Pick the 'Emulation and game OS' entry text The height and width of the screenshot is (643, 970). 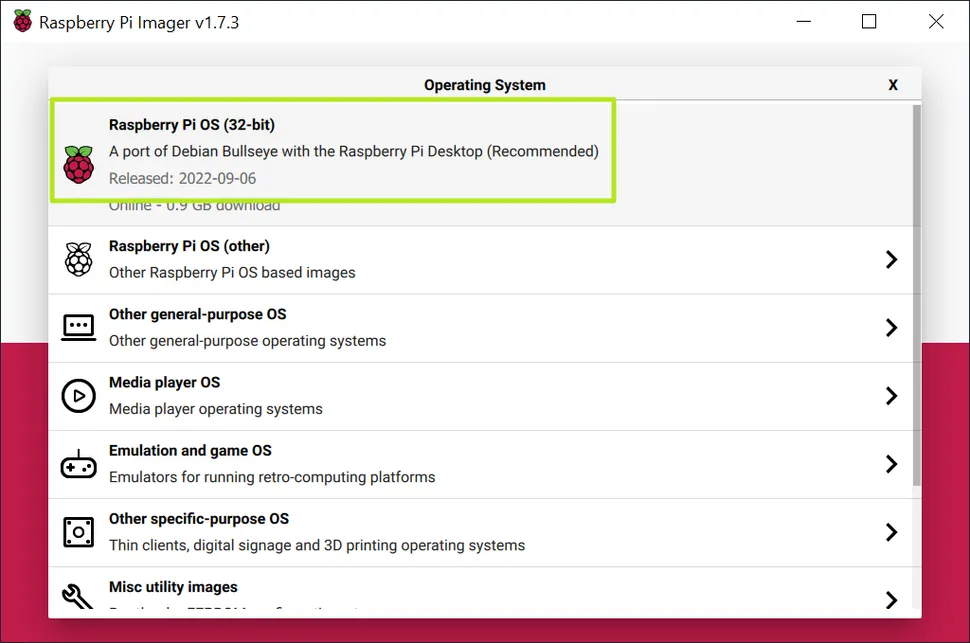pos(190,450)
